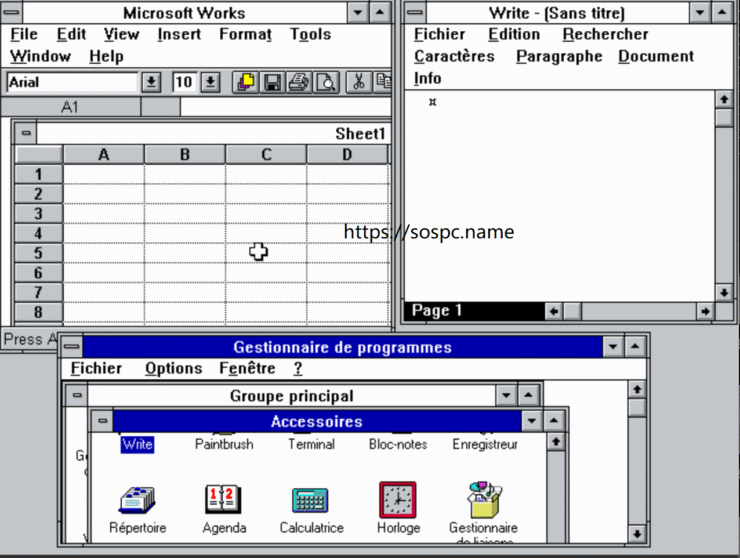Select the Paintbrush label in Accessoires

click(224, 445)
